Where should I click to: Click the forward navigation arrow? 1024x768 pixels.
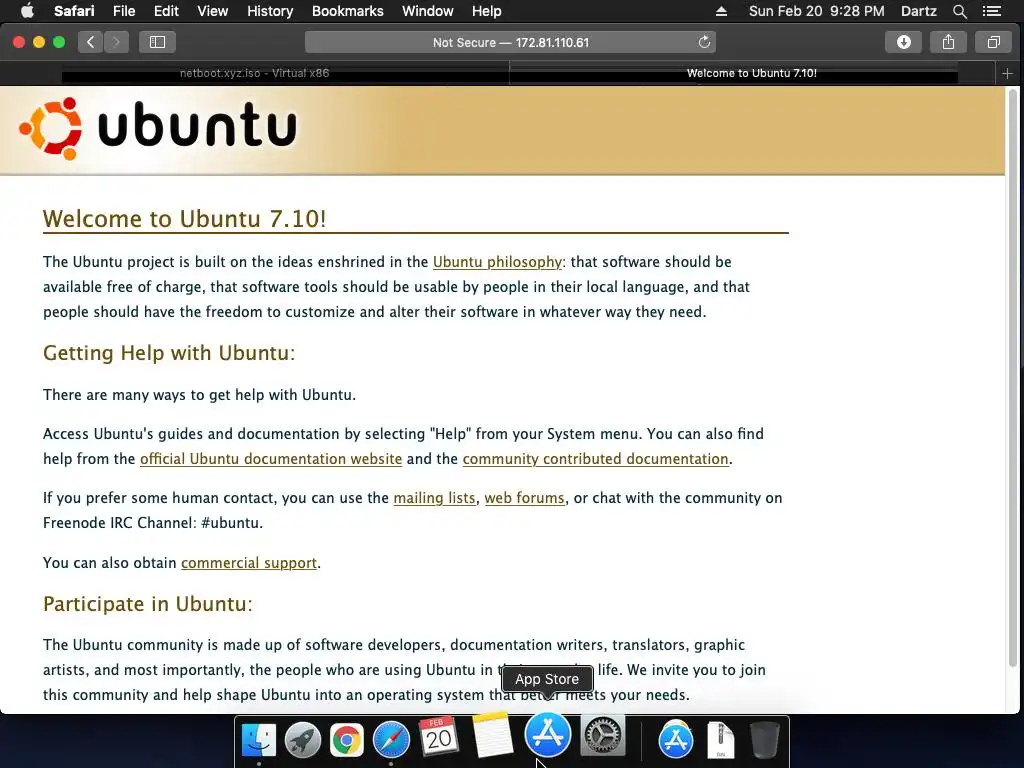(x=116, y=42)
